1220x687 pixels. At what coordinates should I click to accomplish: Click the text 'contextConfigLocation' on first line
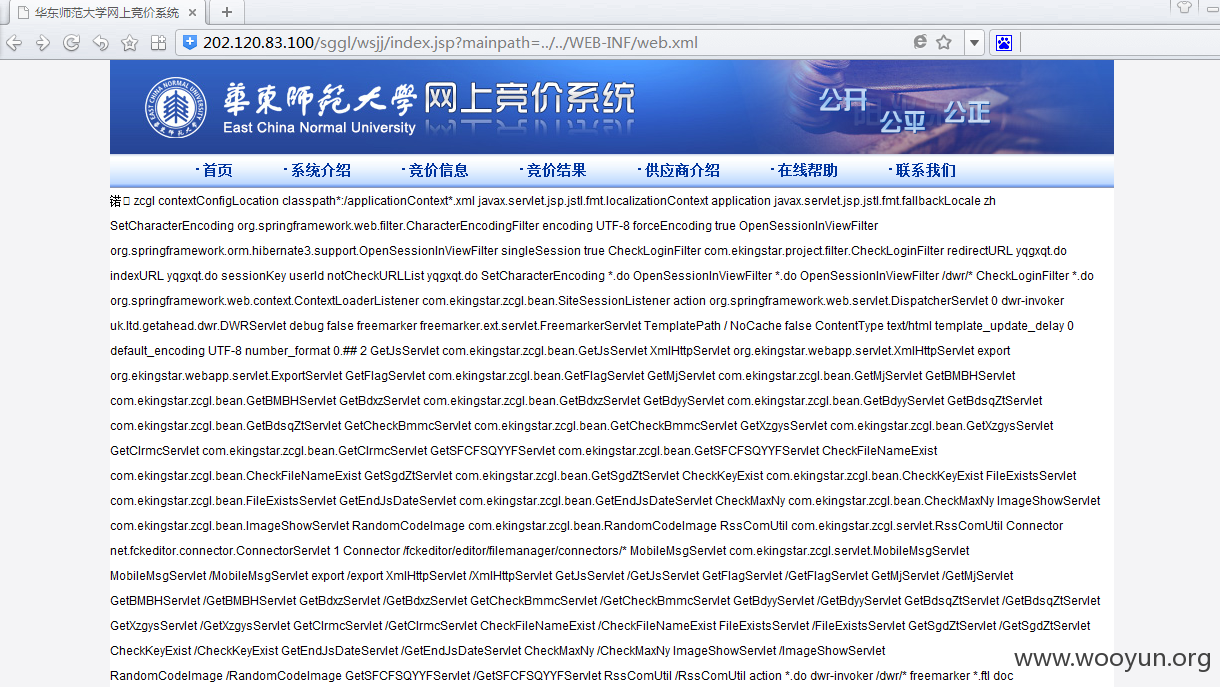220,201
